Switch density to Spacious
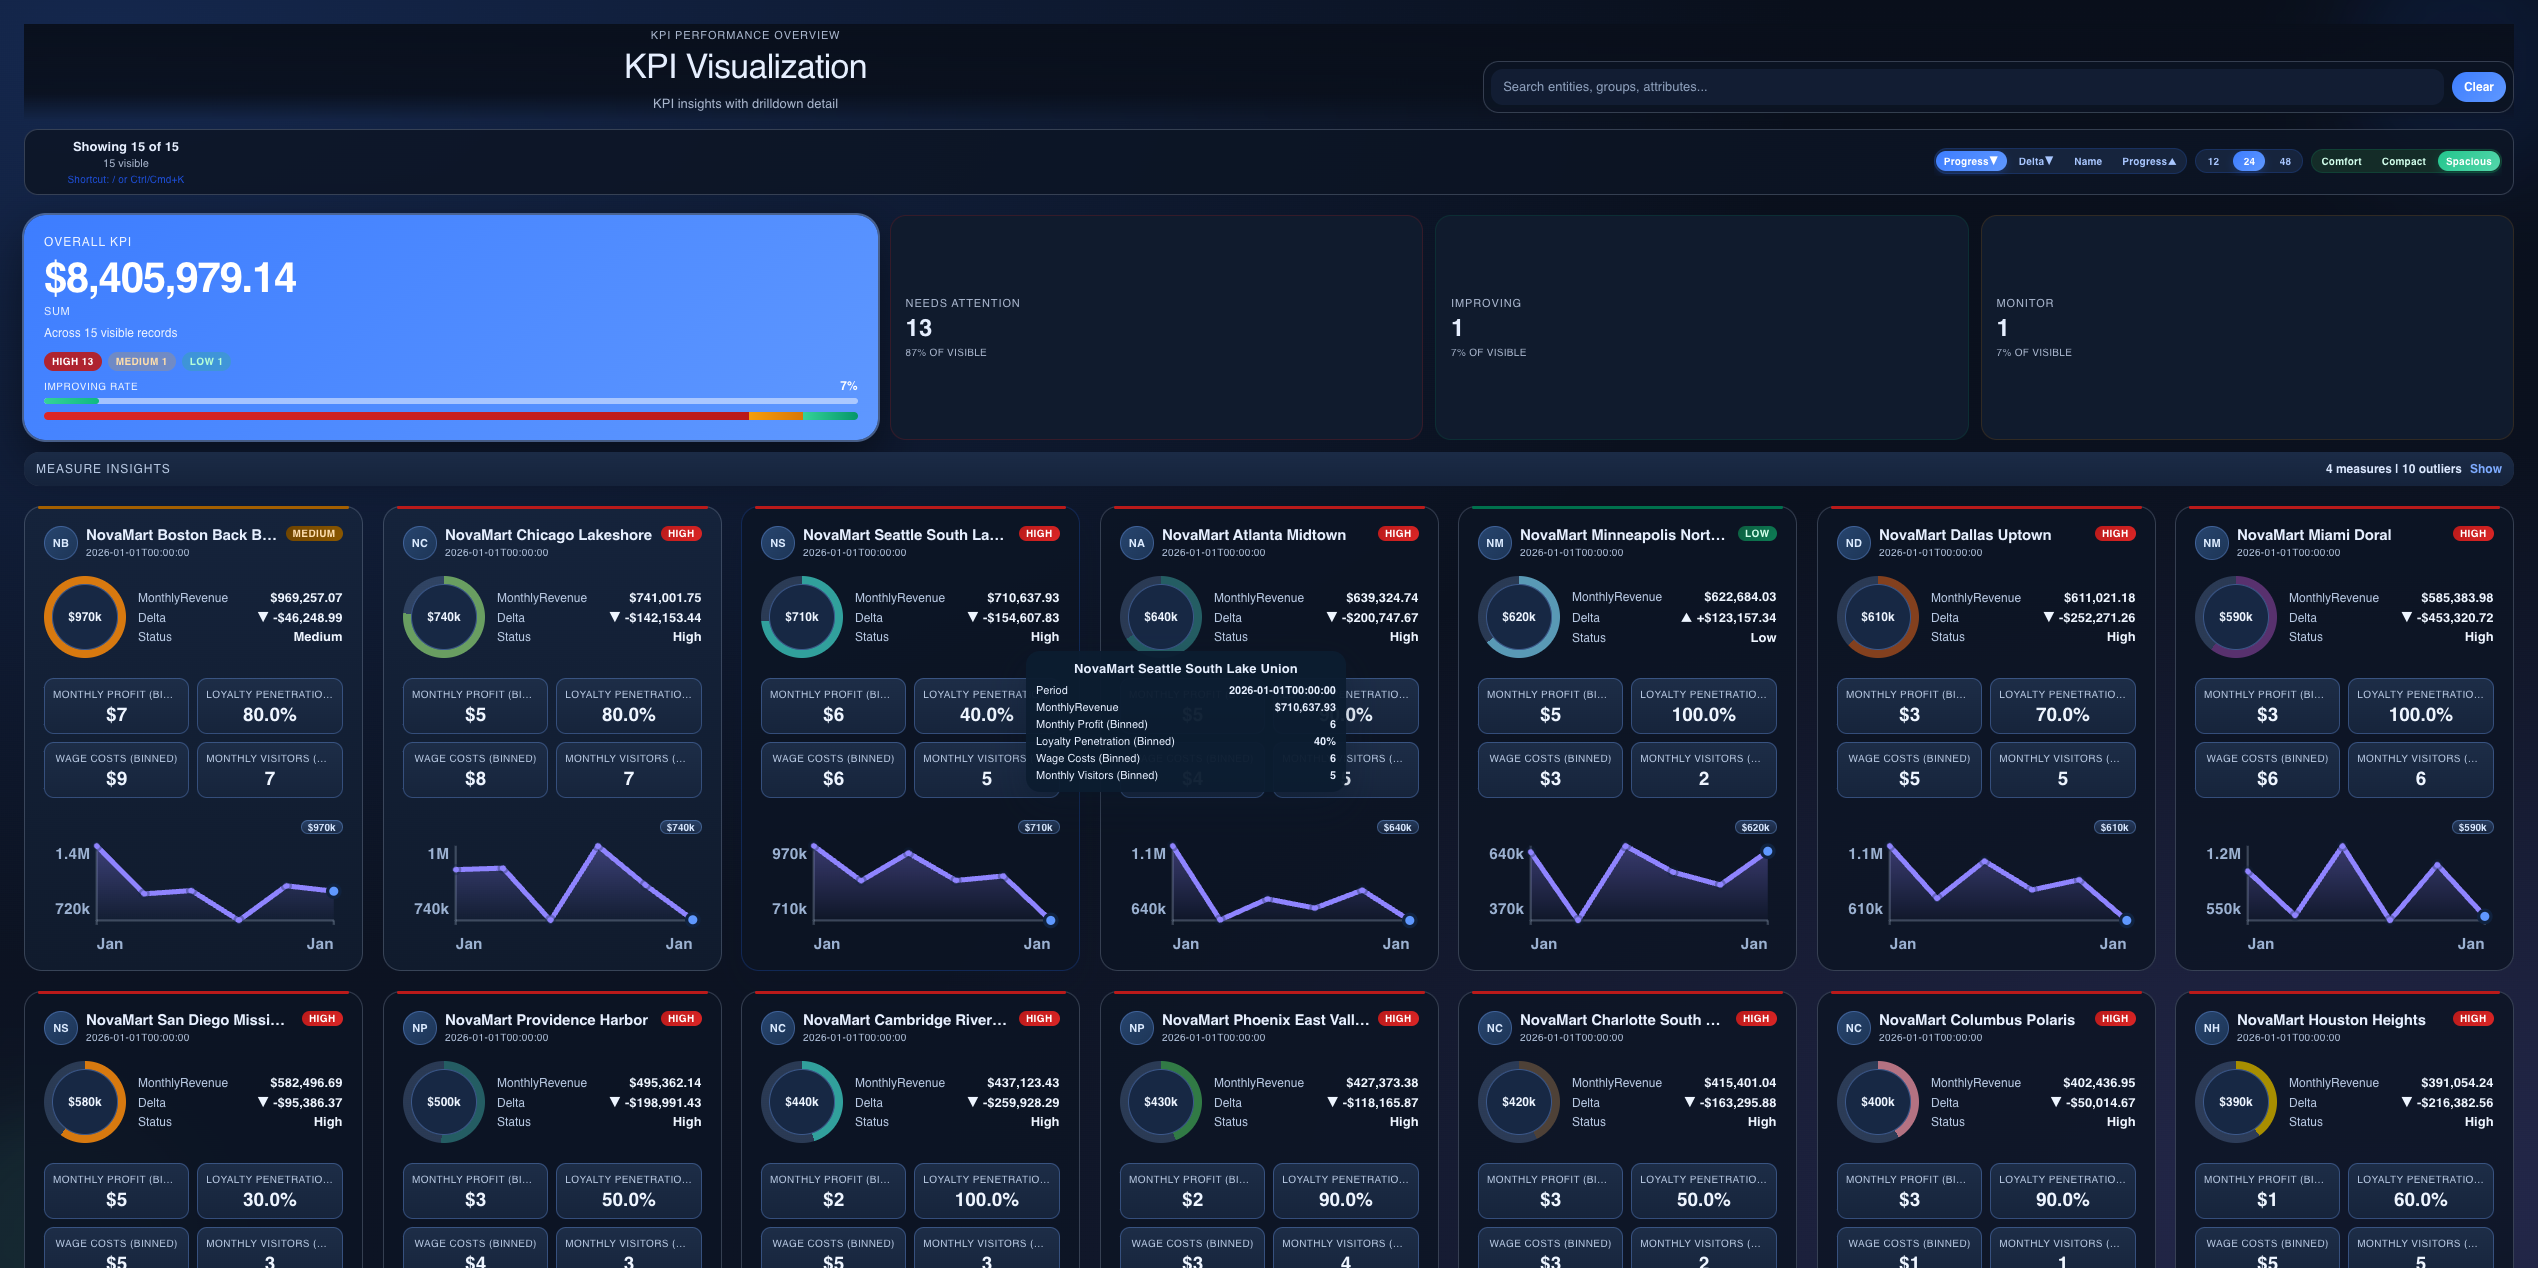Image resolution: width=2540 pixels, height=1269 pixels. (2469, 161)
